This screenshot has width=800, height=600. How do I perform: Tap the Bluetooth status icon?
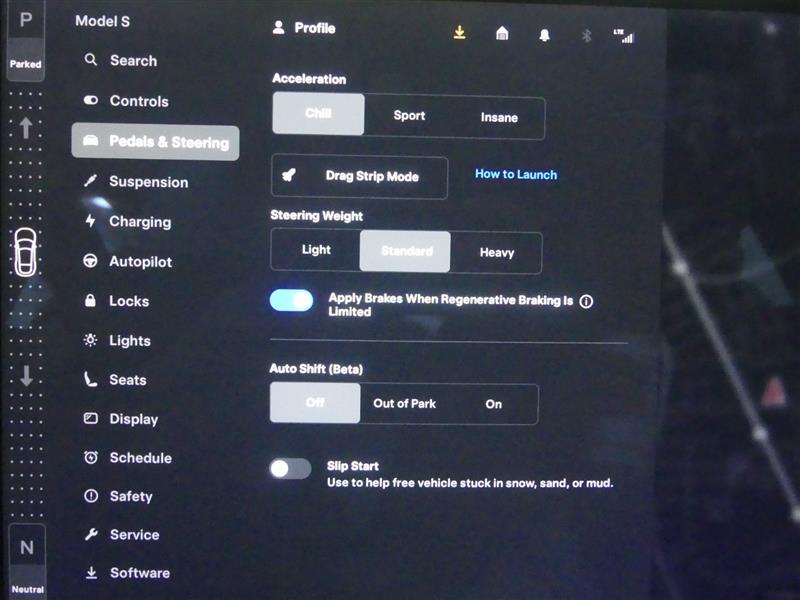(x=586, y=35)
